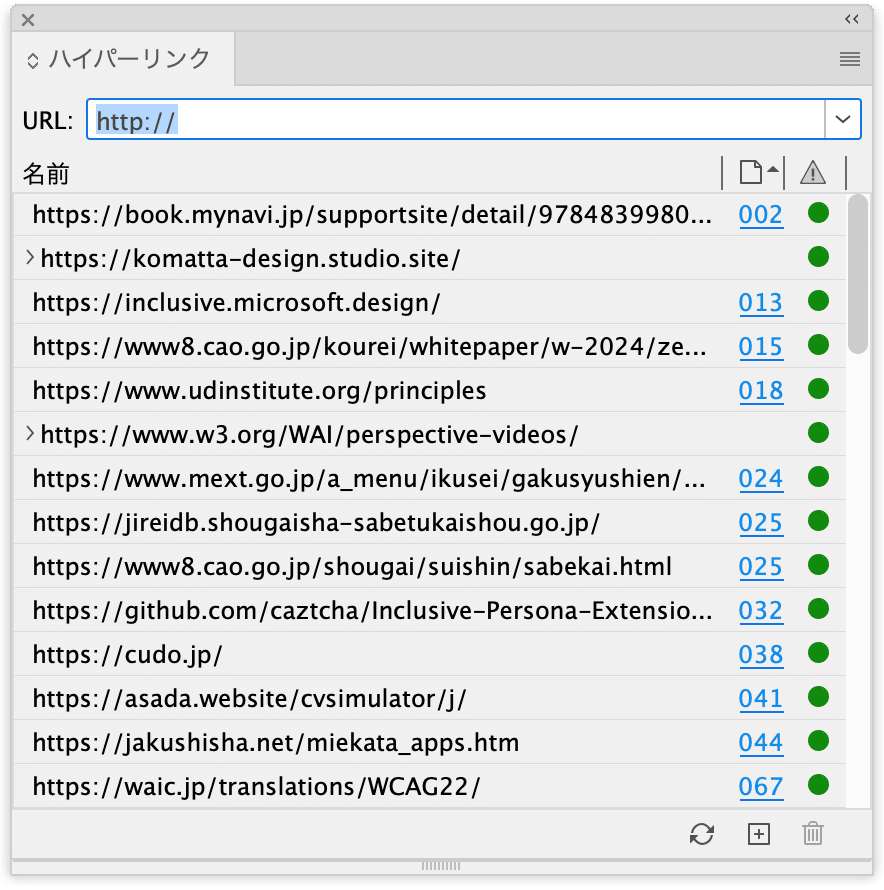Viewport: 884px width, 890px height.
Task: Open page link 067 for the WCAG22 entry
Action: (761, 786)
